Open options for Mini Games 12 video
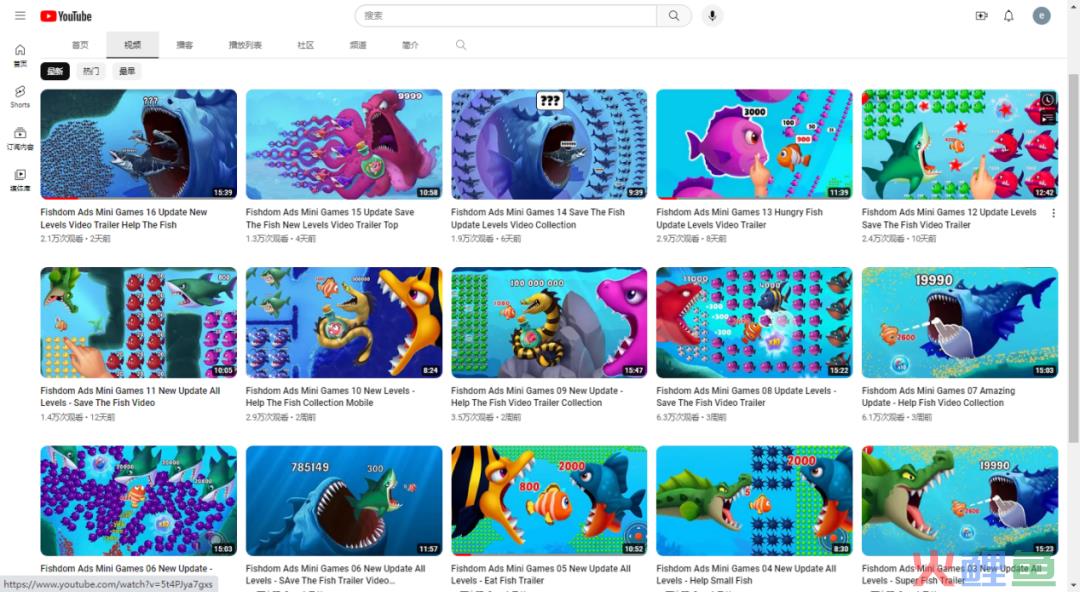 [x=1053, y=213]
